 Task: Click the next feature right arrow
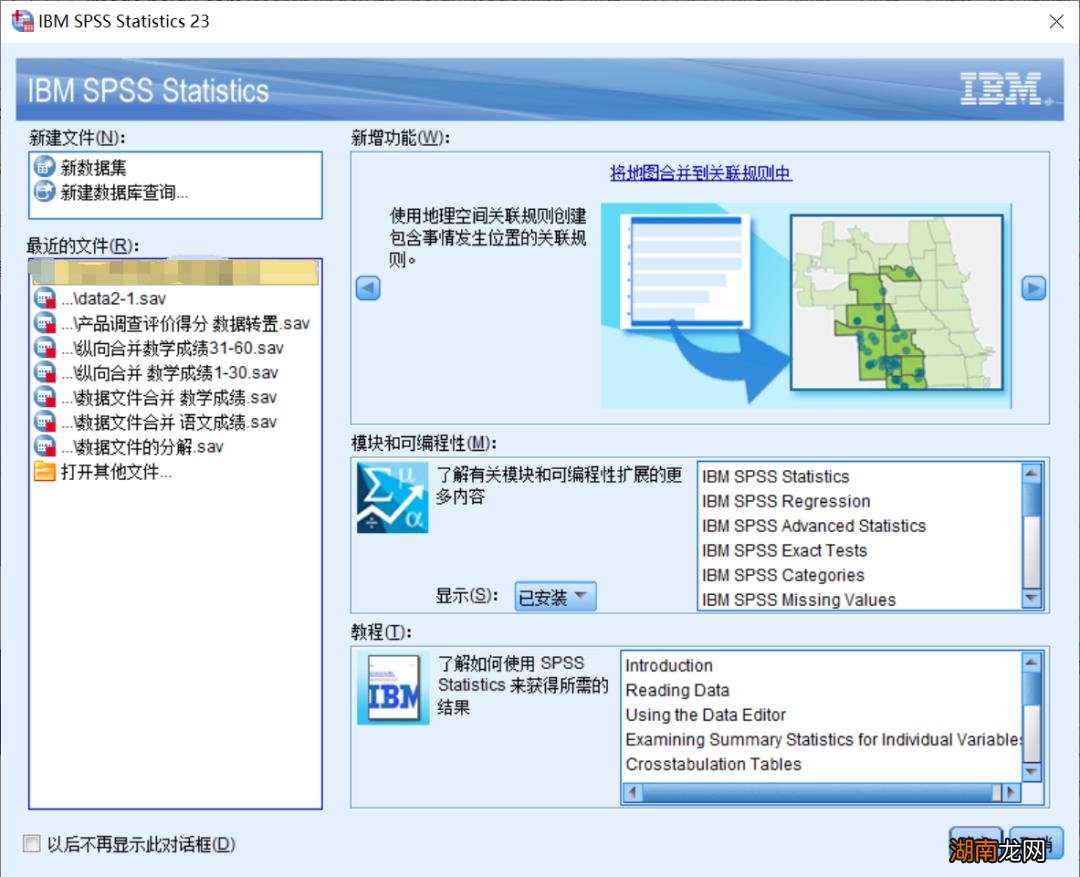(1033, 289)
